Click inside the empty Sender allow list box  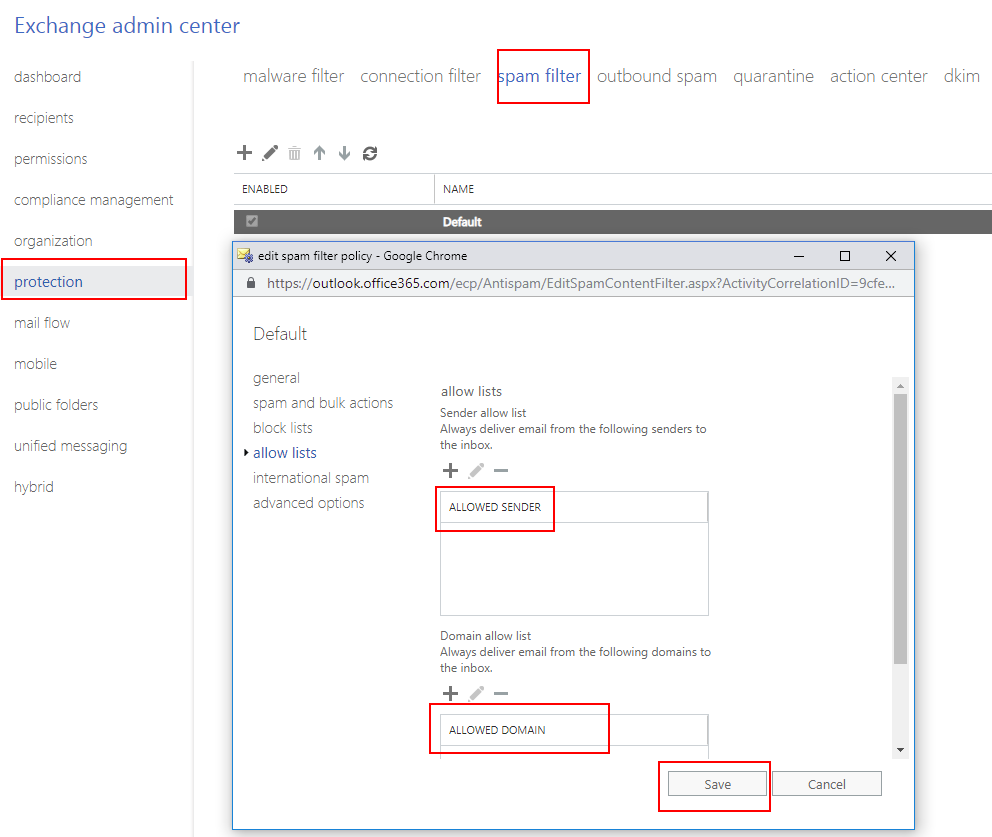coord(574,569)
